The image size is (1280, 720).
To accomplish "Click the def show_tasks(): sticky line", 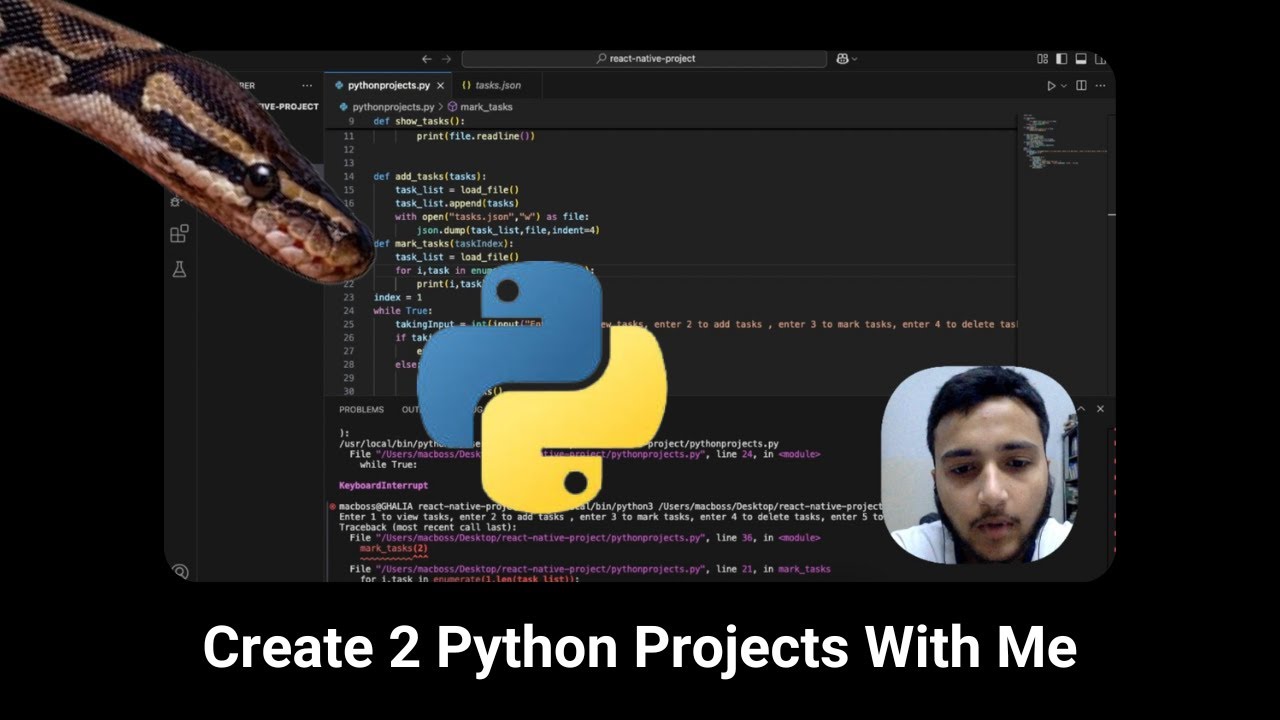I will point(419,121).
